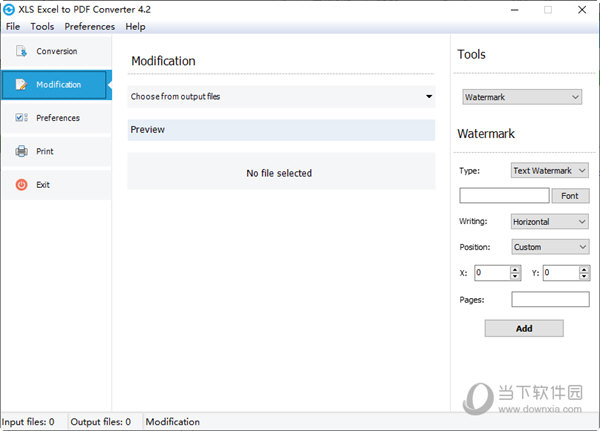This screenshot has height=431, width=600.
Task: Open the Writing dropdown set to Horizontal
Action: pos(550,222)
